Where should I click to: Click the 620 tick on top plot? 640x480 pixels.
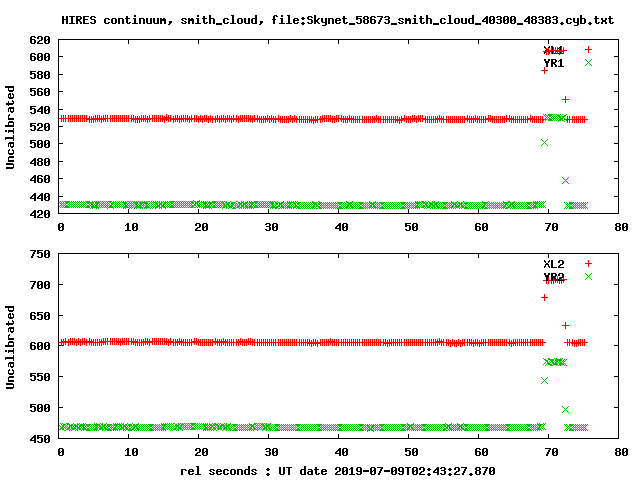click(x=40, y=40)
